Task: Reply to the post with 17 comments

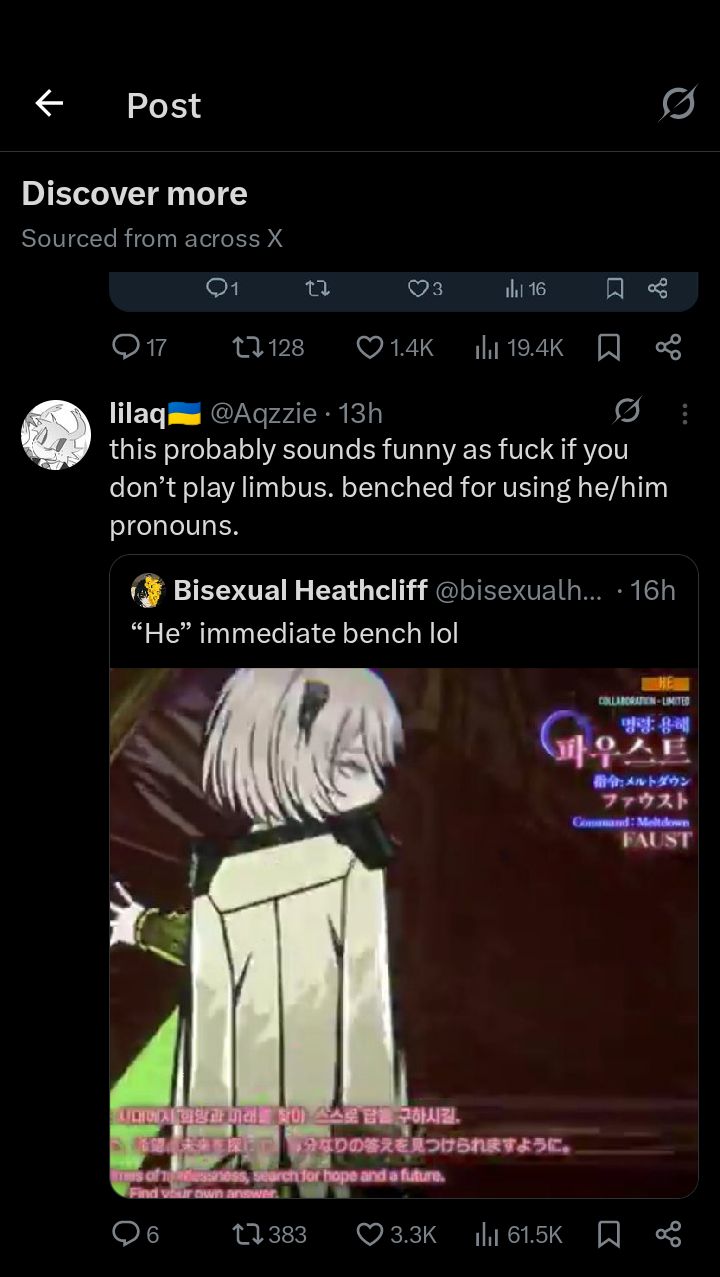Action: pyautogui.click(x=138, y=347)
